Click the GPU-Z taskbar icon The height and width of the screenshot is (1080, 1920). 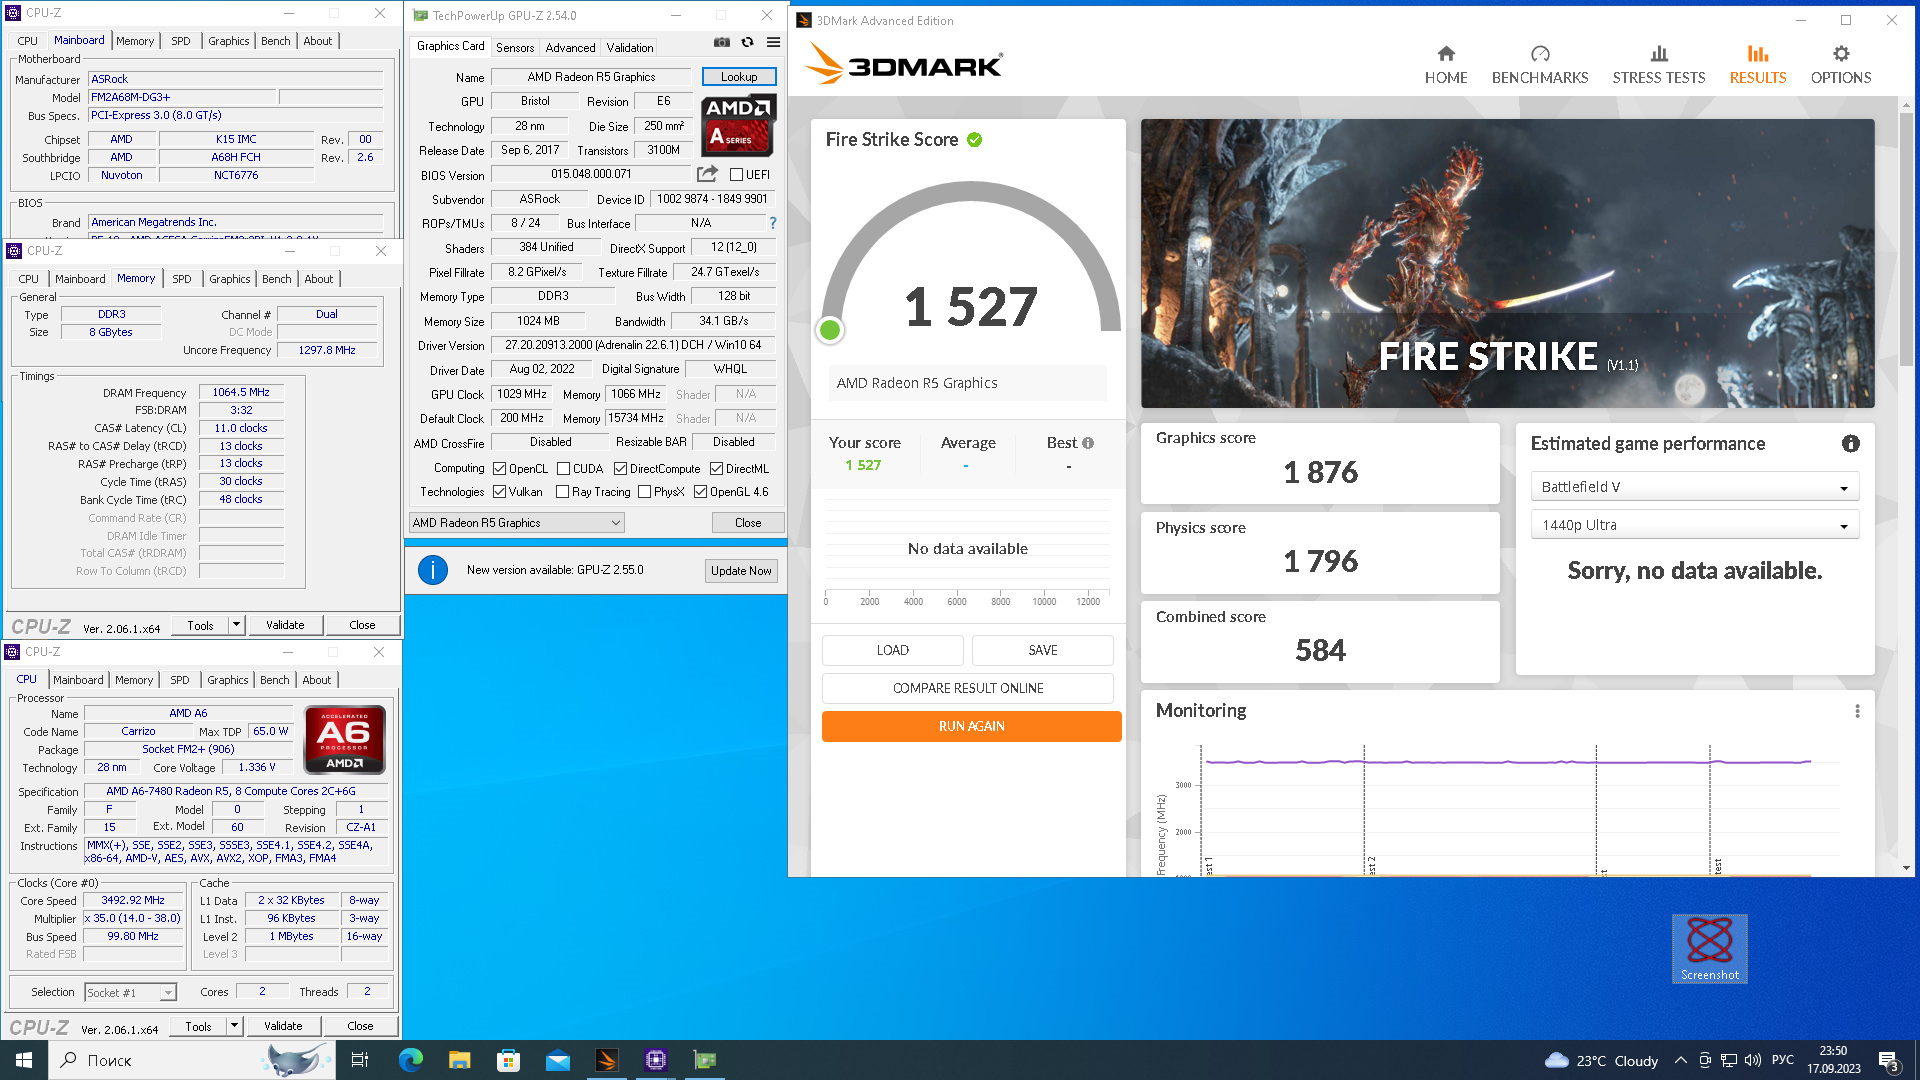(705, 1060)
